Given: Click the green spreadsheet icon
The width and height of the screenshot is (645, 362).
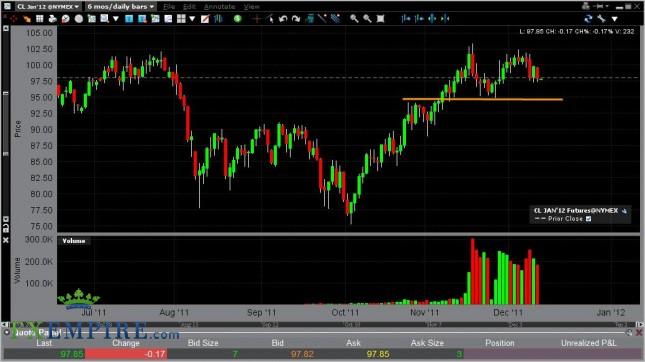Looking at the screenshot, I should [92, 19].
